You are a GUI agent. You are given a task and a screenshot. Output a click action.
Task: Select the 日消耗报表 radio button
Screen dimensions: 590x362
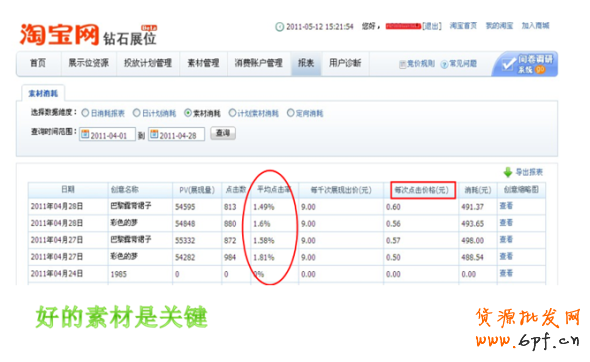pos(85,113)
